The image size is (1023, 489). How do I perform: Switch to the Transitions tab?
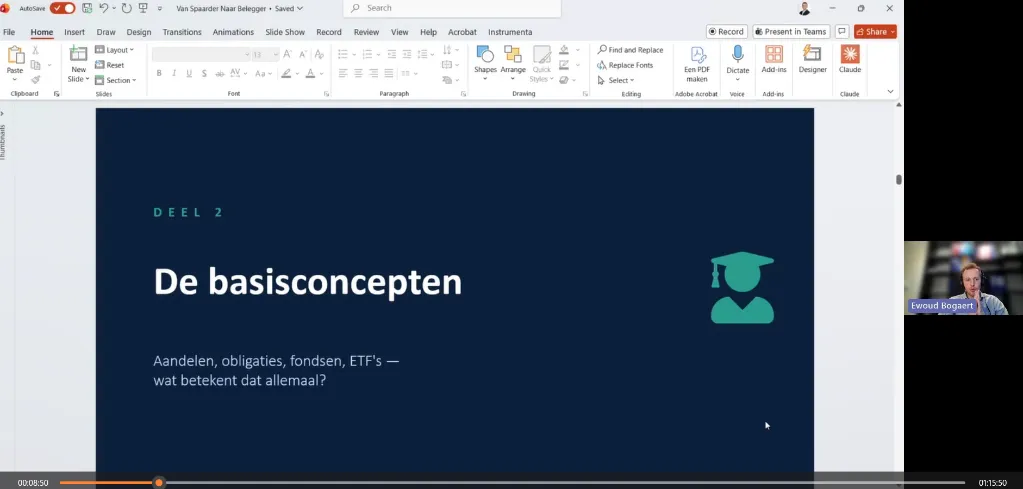[x=182, y=32]
